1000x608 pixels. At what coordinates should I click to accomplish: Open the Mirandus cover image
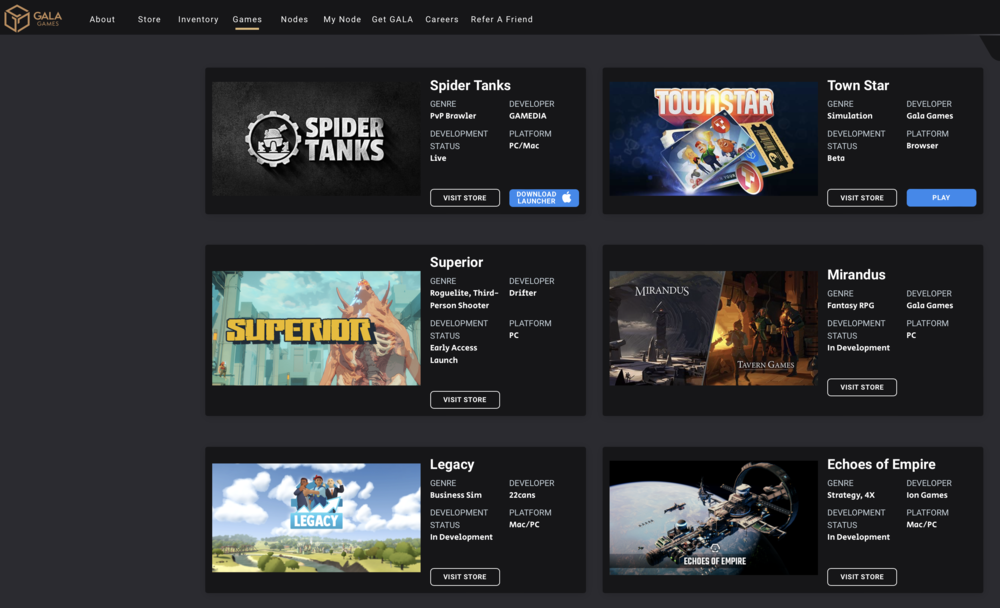click(x=714, y=328)
